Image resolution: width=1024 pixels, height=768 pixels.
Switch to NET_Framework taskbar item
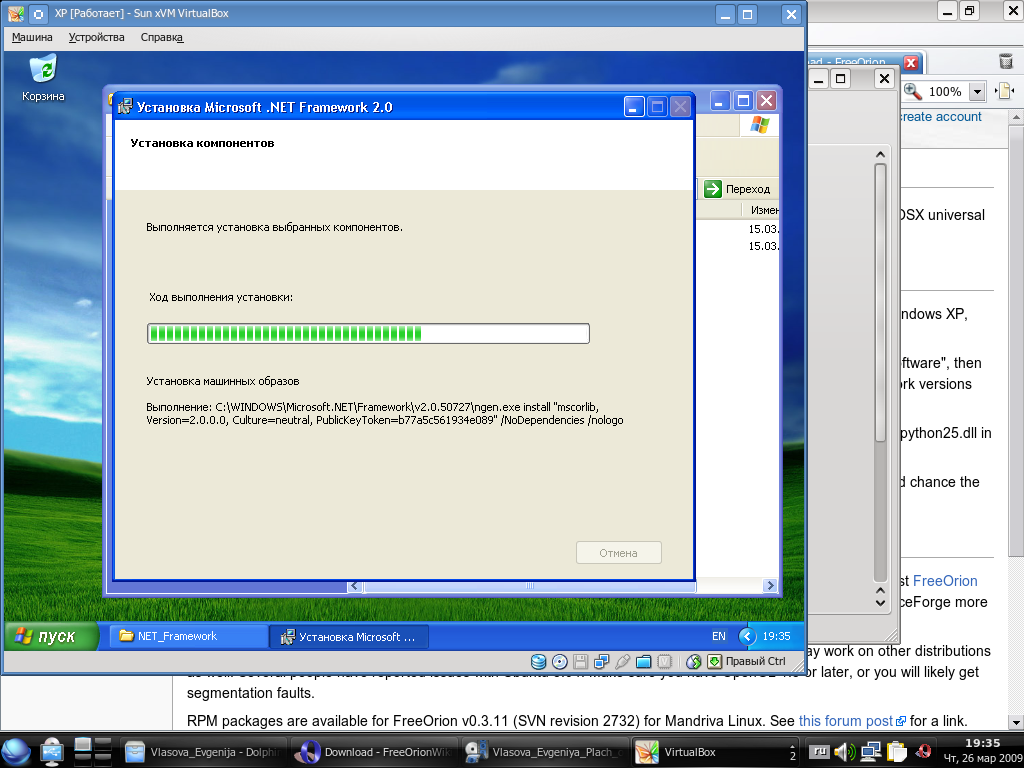pos(188,636)
